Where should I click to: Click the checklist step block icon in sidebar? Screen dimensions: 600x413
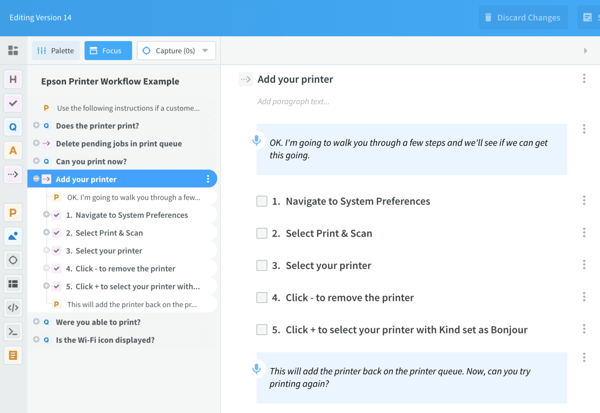click(x=13, y=103)
